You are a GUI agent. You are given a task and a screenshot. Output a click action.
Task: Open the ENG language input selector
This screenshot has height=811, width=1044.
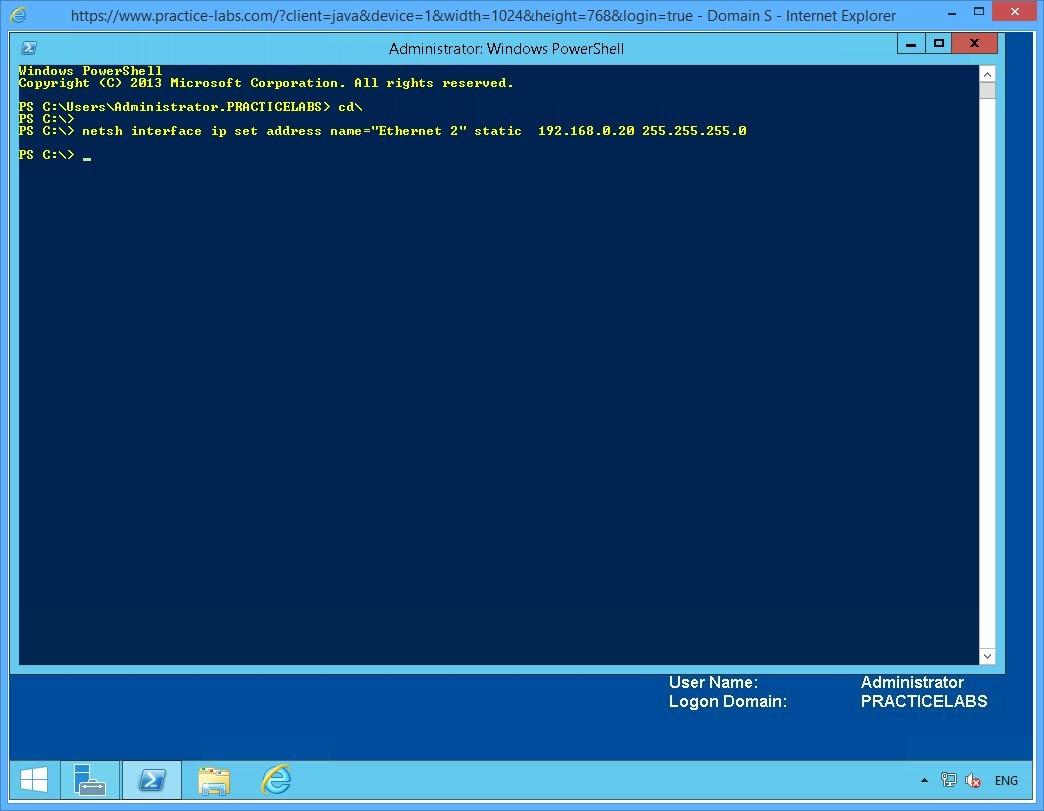pos(1006,779)
